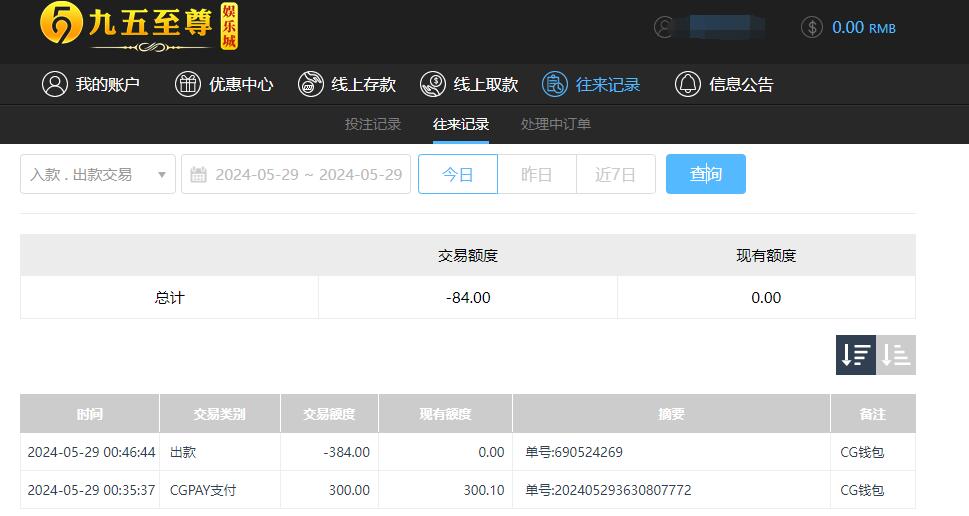Select the 往来记录 sub-tab
The width and height of the screenshot is (969, 516).
461,124
